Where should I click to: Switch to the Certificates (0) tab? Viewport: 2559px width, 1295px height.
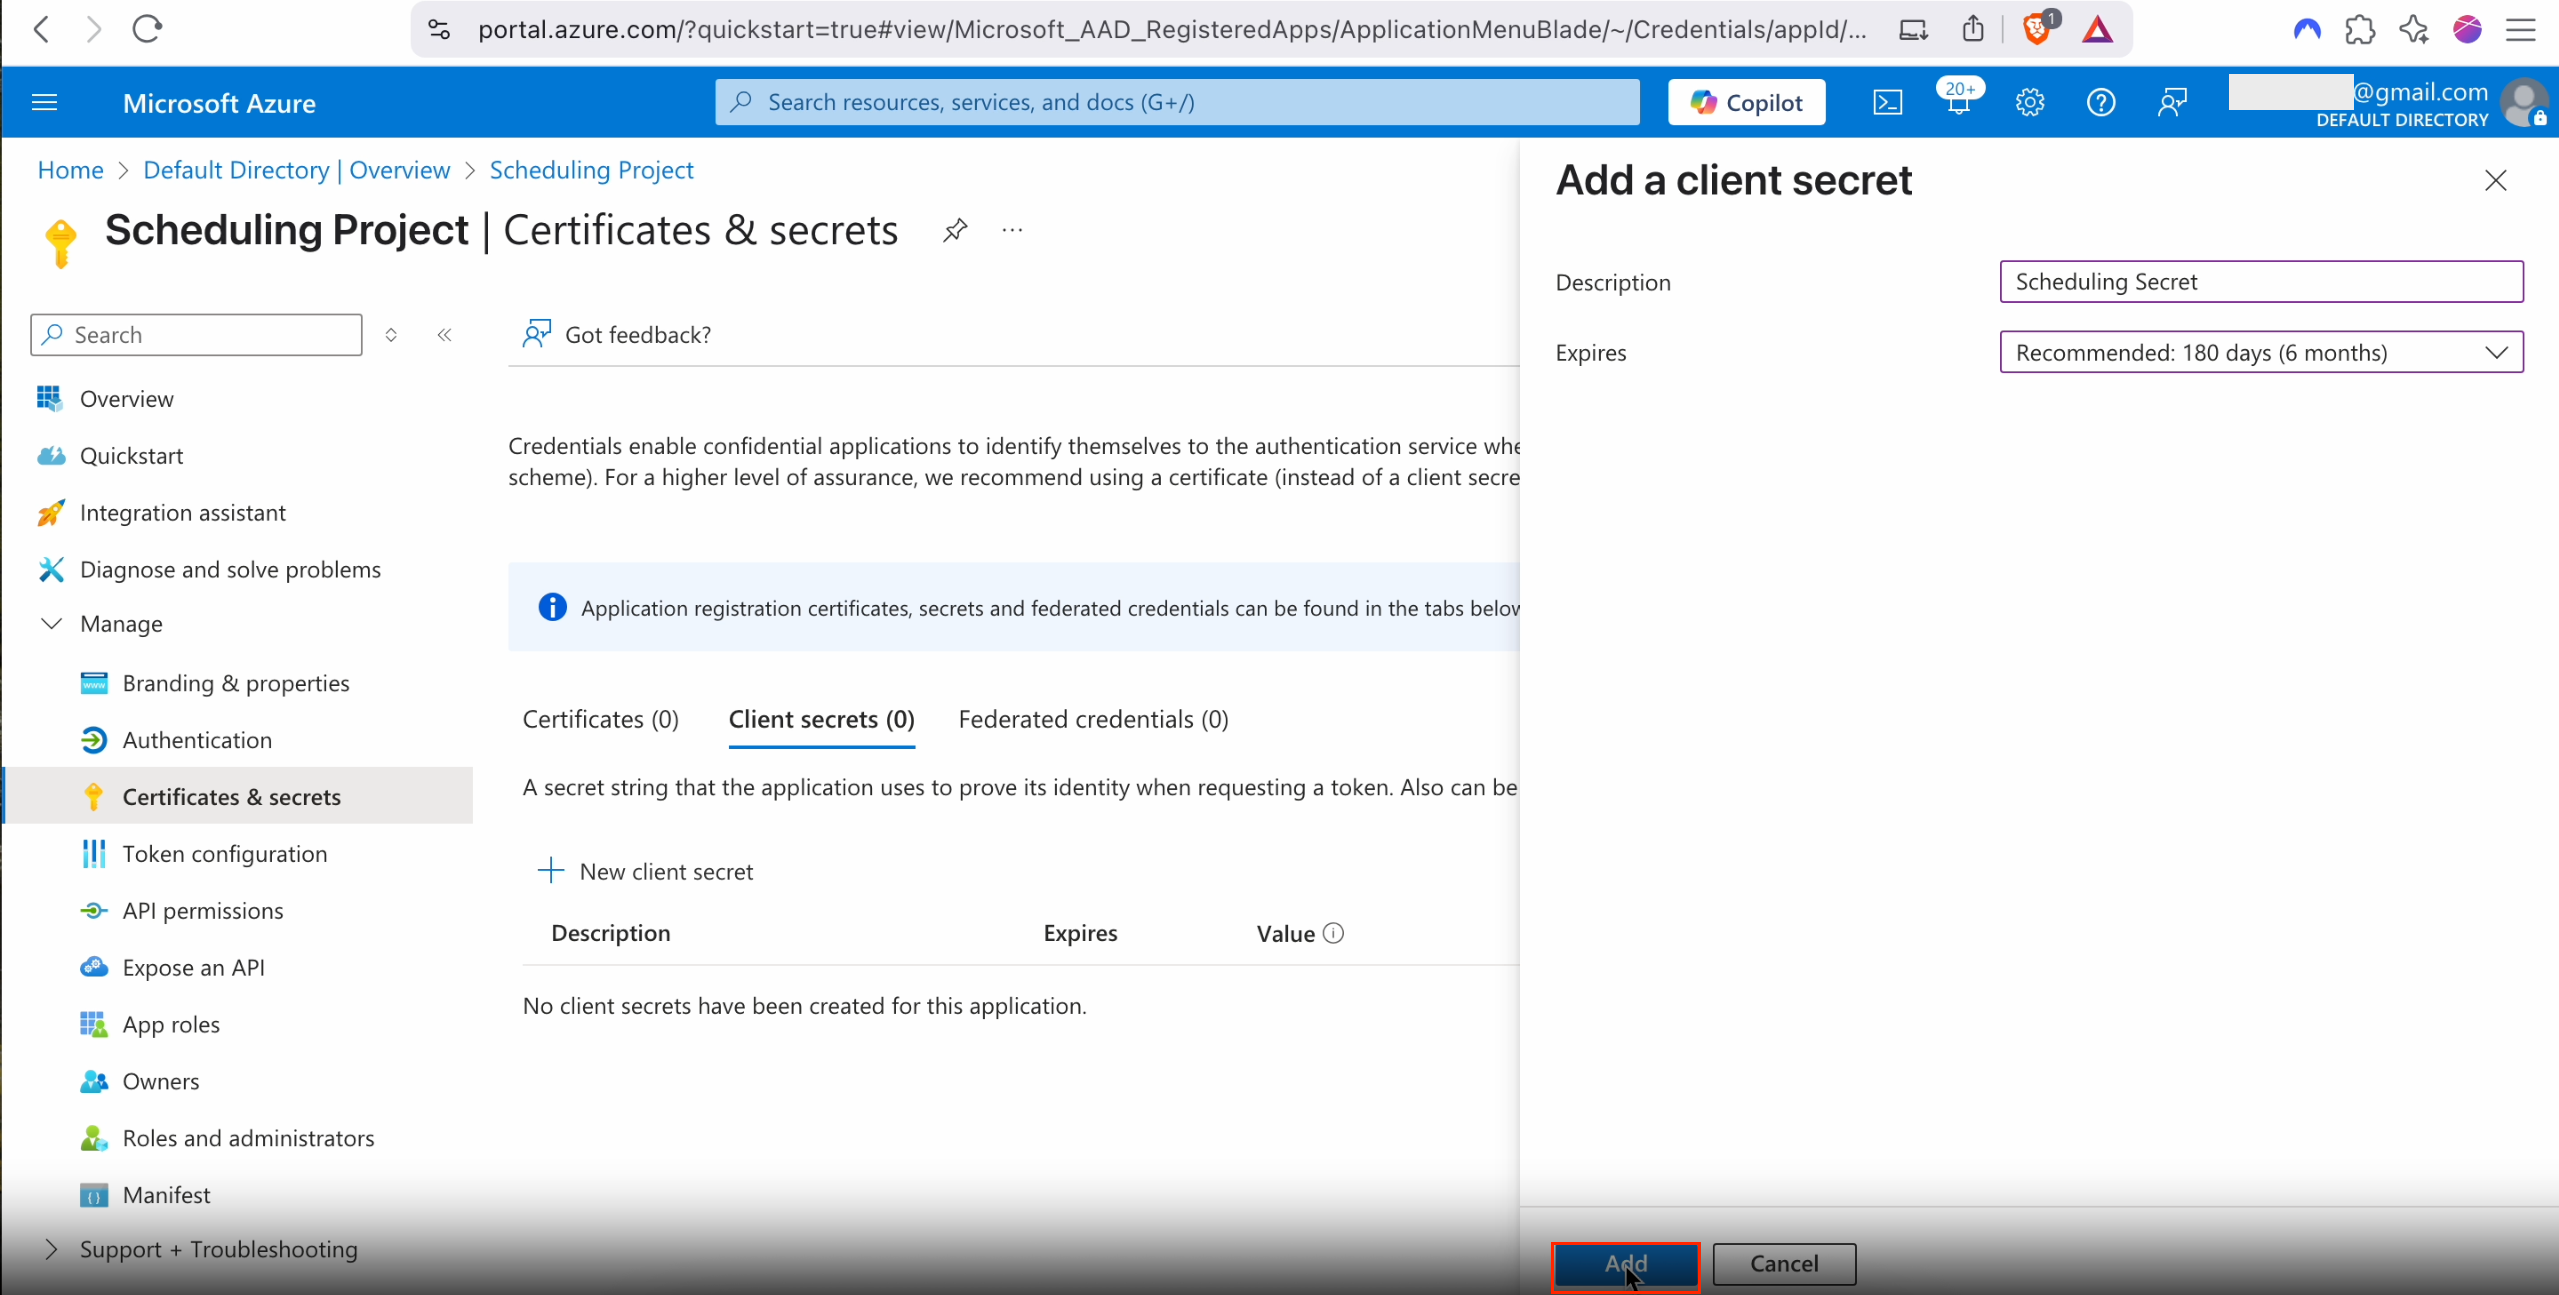click(600, 719)
